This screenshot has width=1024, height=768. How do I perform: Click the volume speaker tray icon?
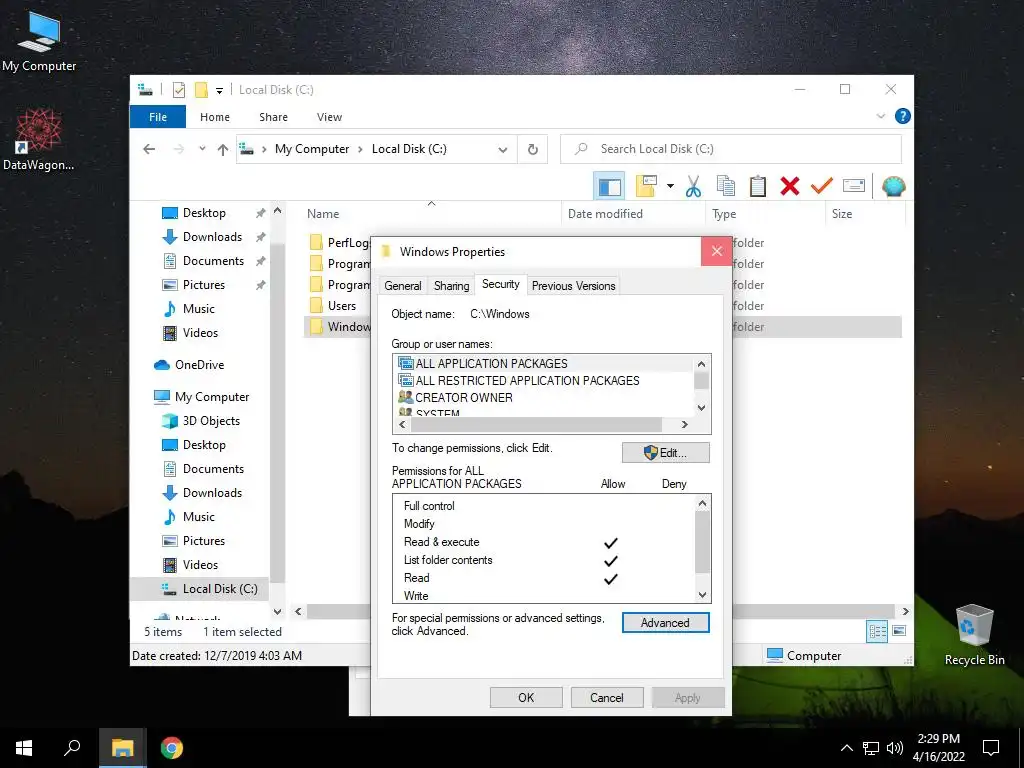895,748
